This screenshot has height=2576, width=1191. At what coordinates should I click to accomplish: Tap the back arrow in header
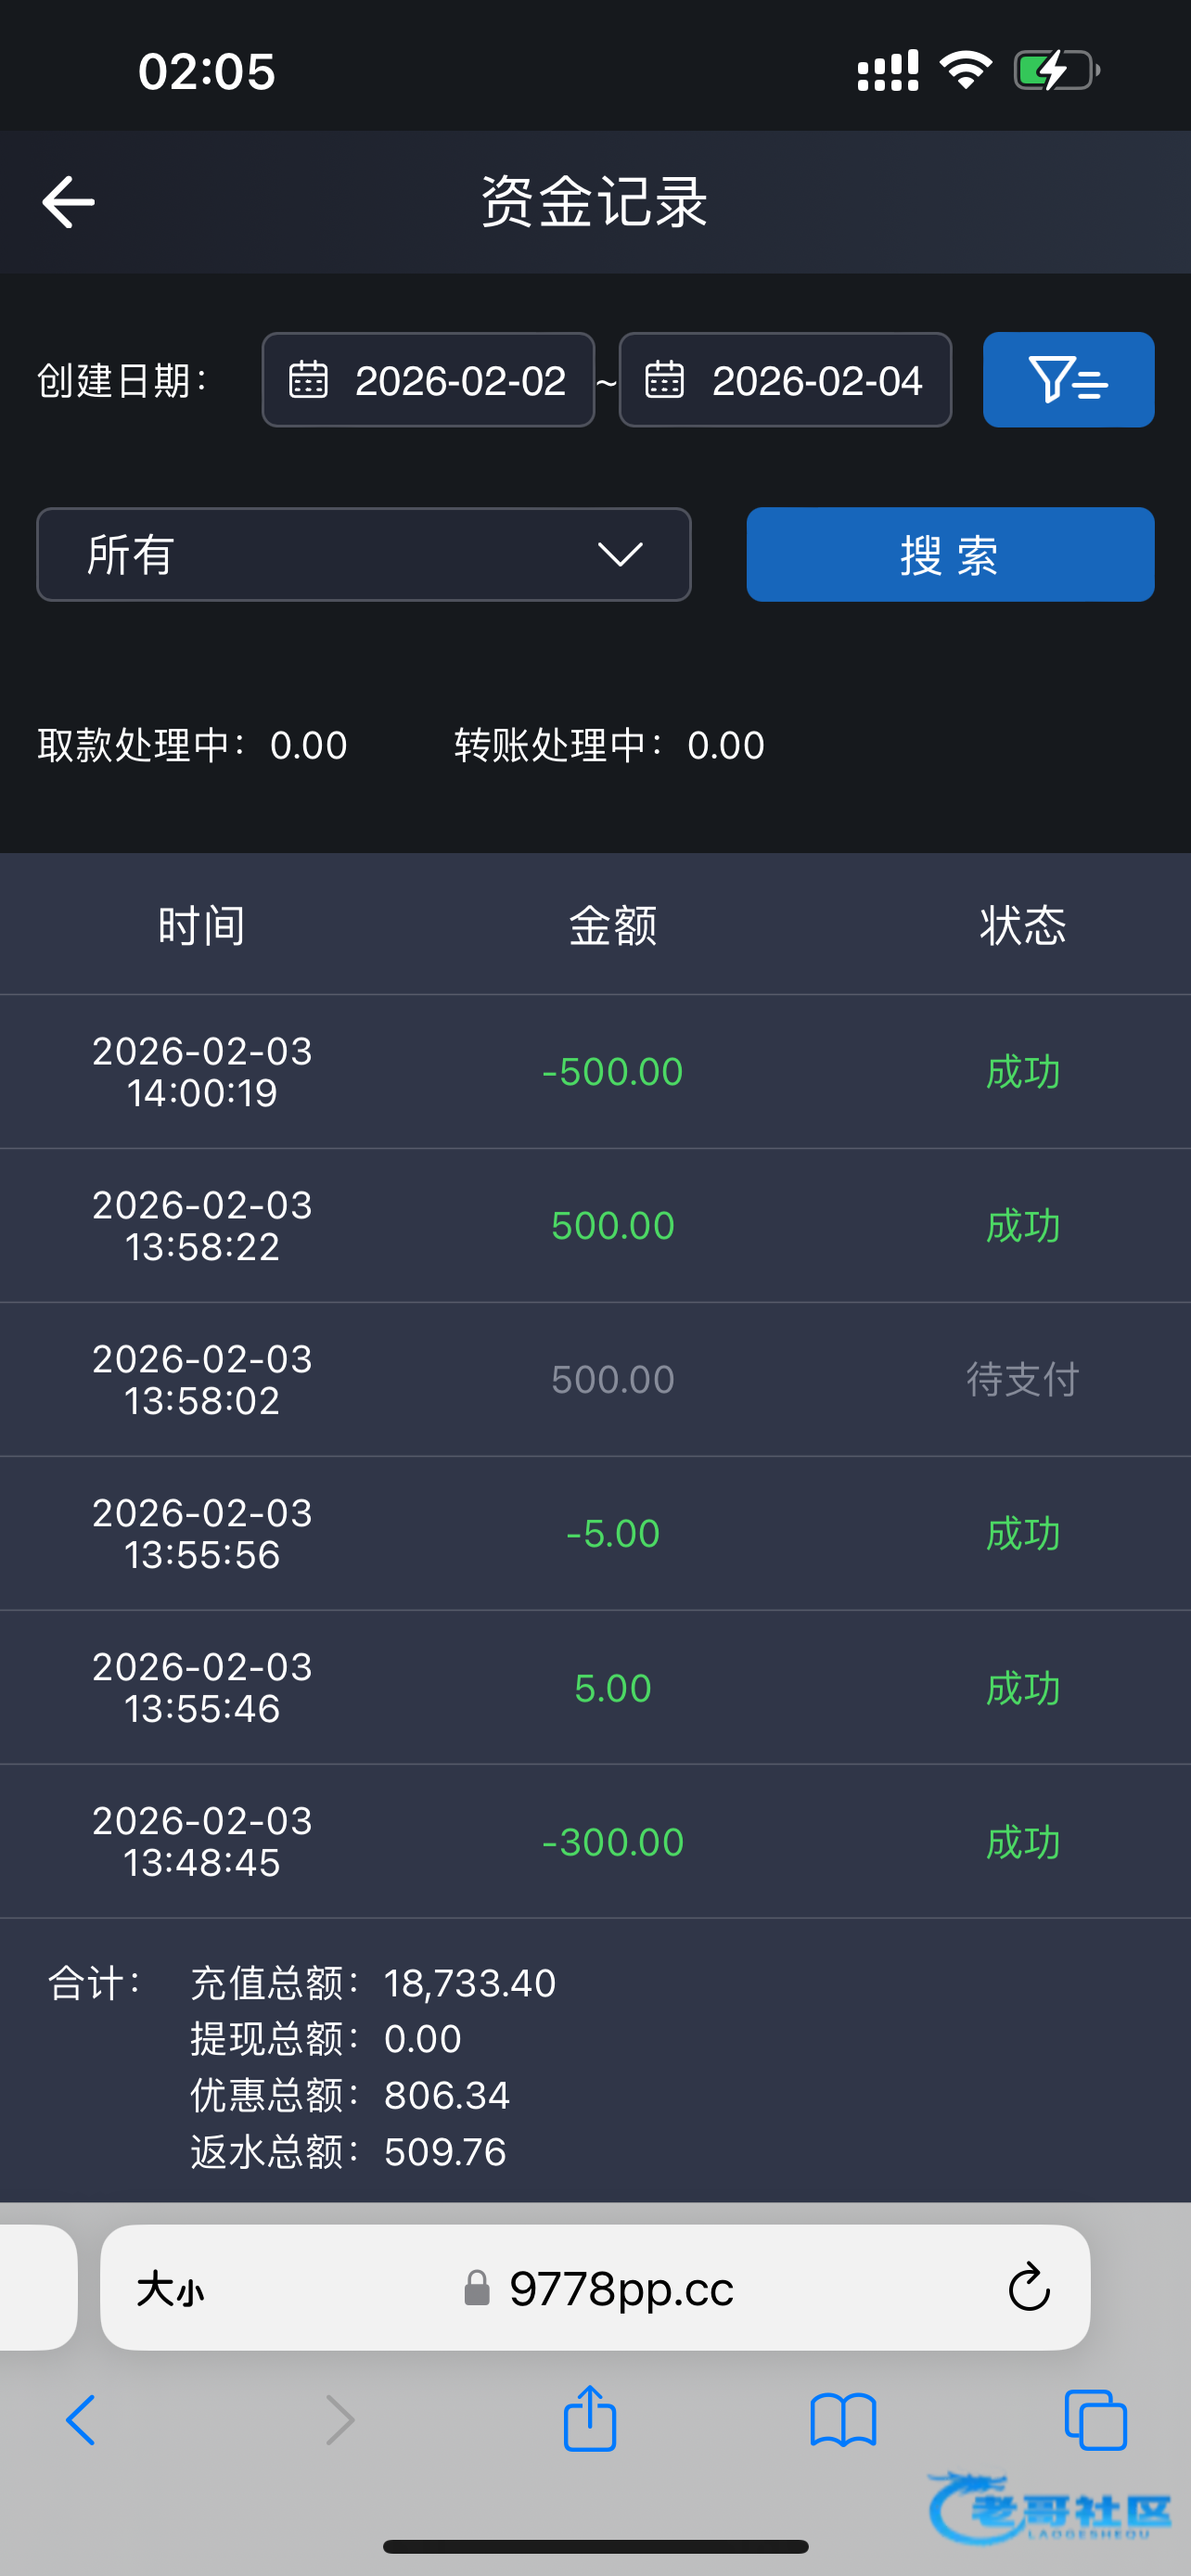coord(68,202)
